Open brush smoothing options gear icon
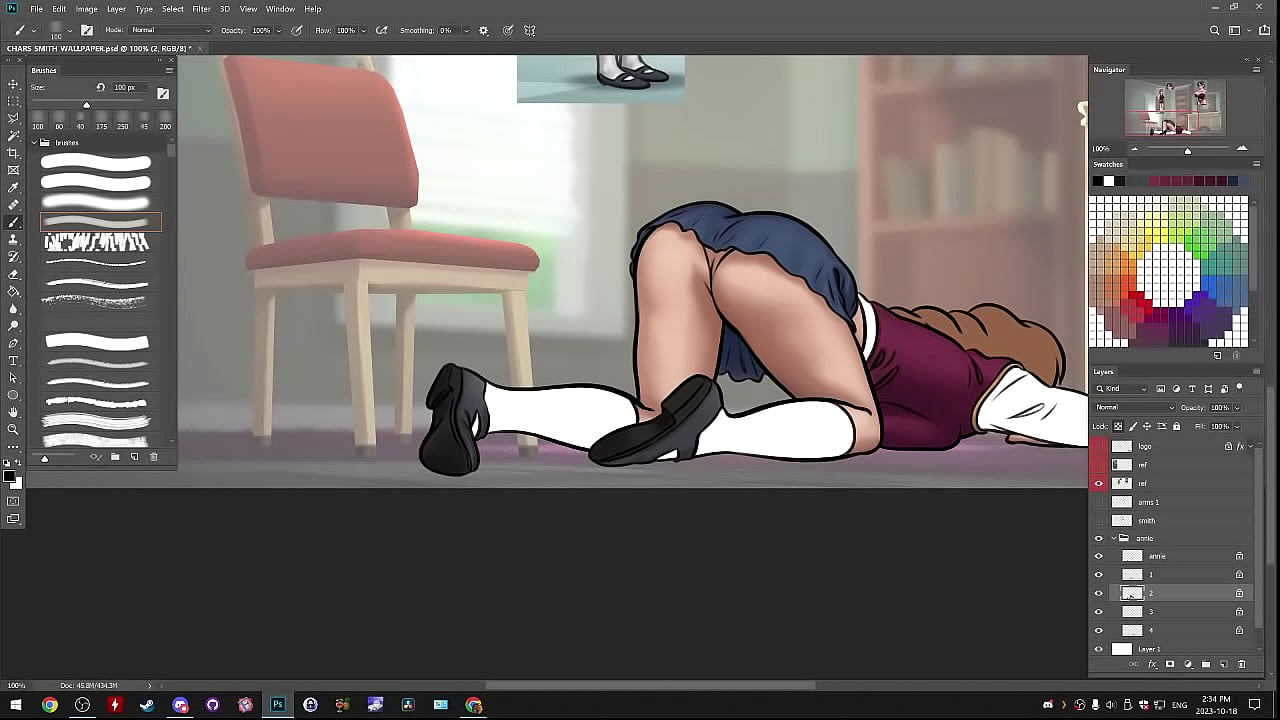The image size is (1280, 720). 484,31
